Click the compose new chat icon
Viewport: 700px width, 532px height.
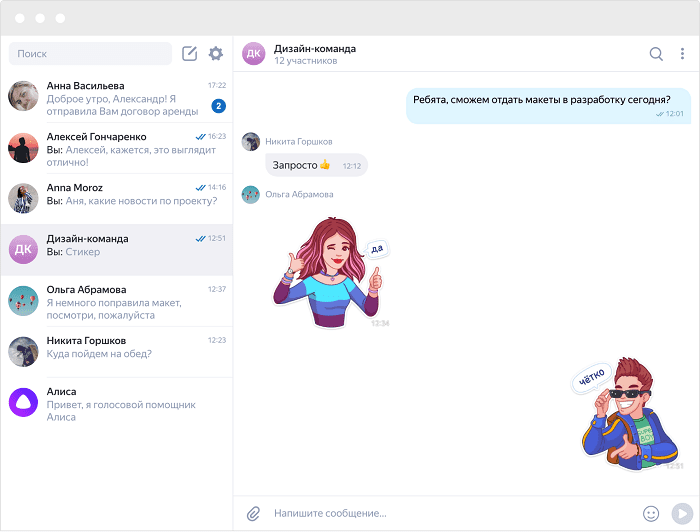tap(189, 54)
